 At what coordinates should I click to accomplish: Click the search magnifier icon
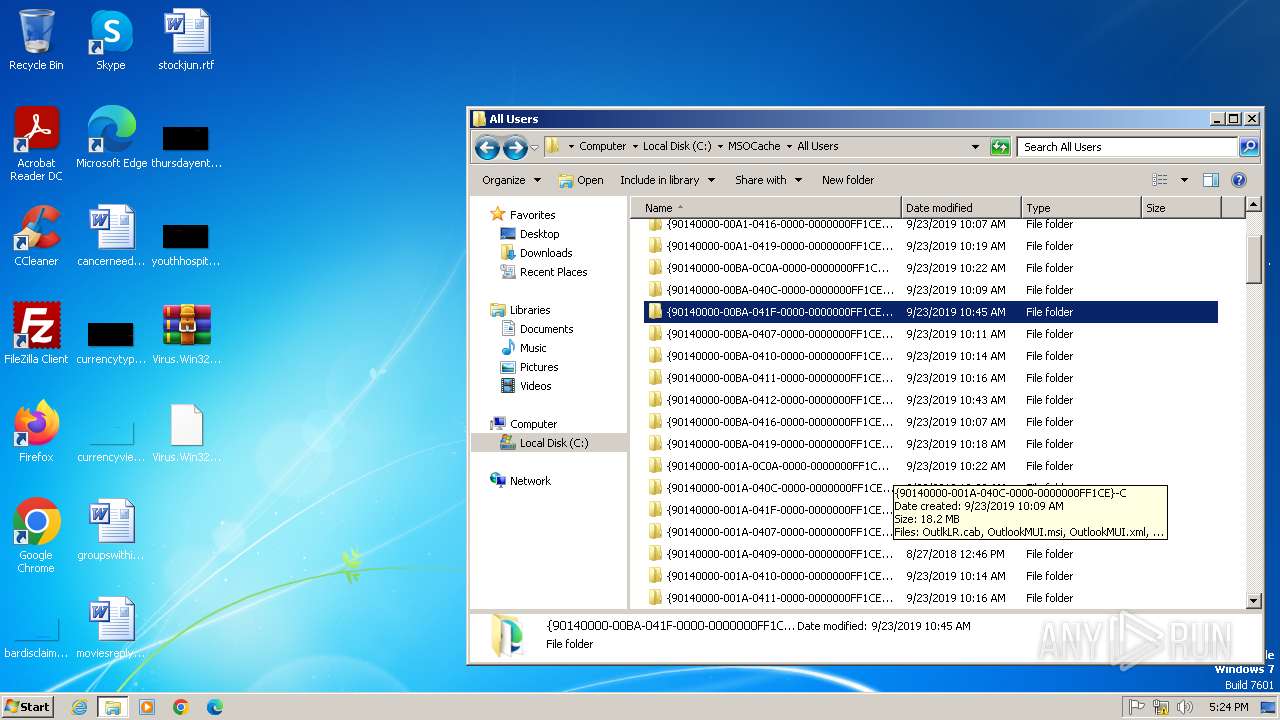click(x=1248, y=147)
